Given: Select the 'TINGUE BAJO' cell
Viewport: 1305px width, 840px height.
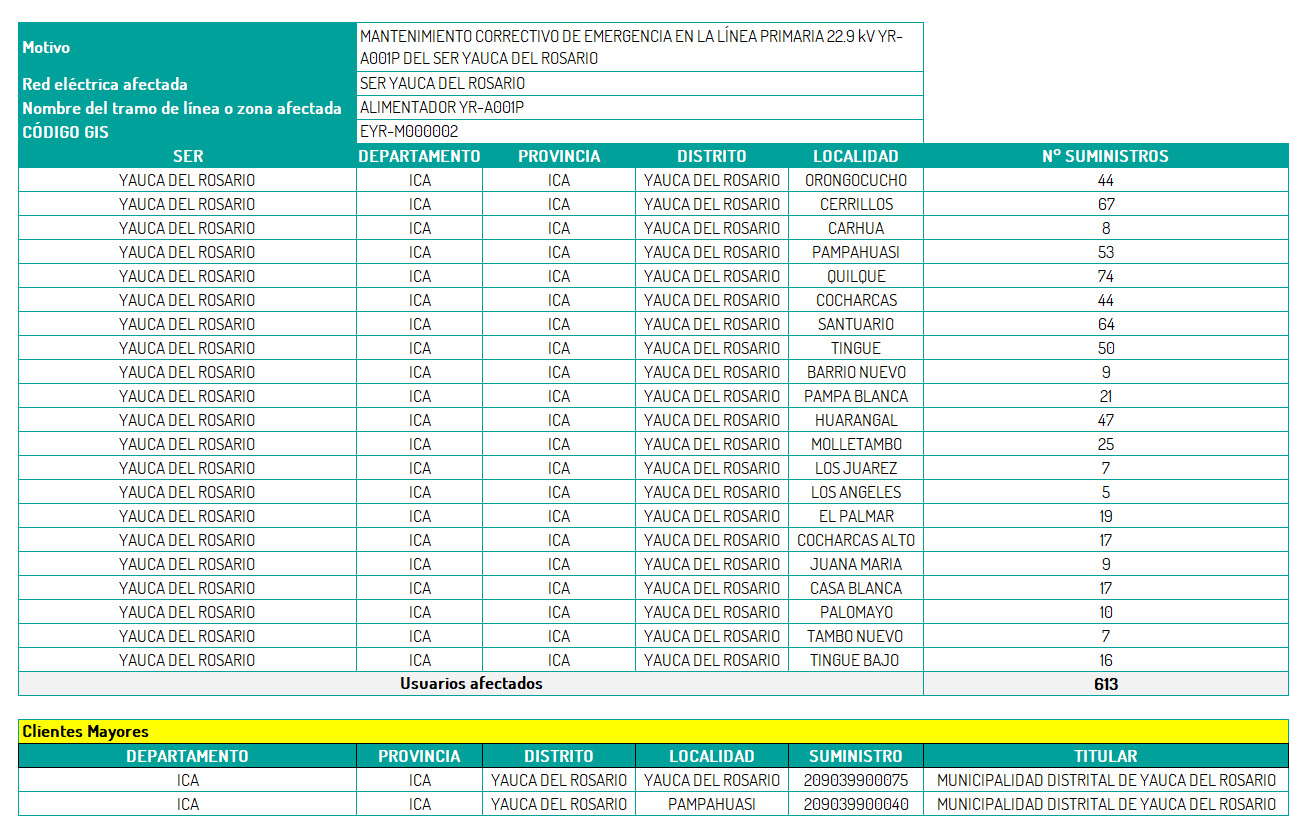Looking at the screenshot, I should point(855,660).
